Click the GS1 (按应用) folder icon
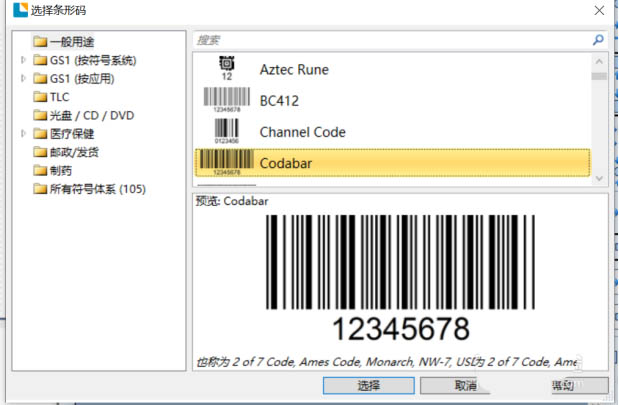This screenshot has height=405, width=619. (x=40, y=78)
